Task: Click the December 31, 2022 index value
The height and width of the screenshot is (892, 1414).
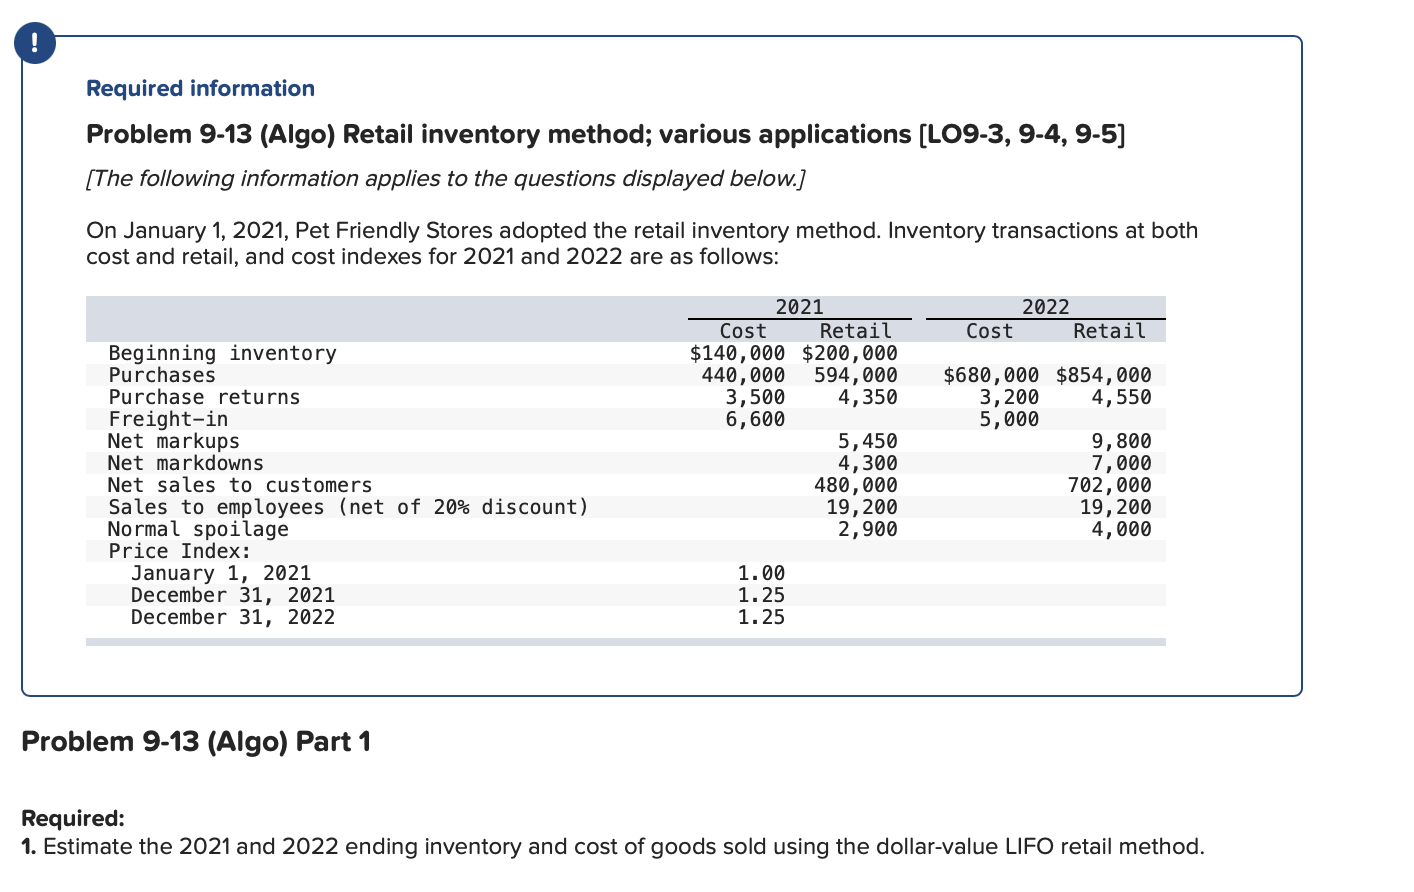Action: click(763, 617)
